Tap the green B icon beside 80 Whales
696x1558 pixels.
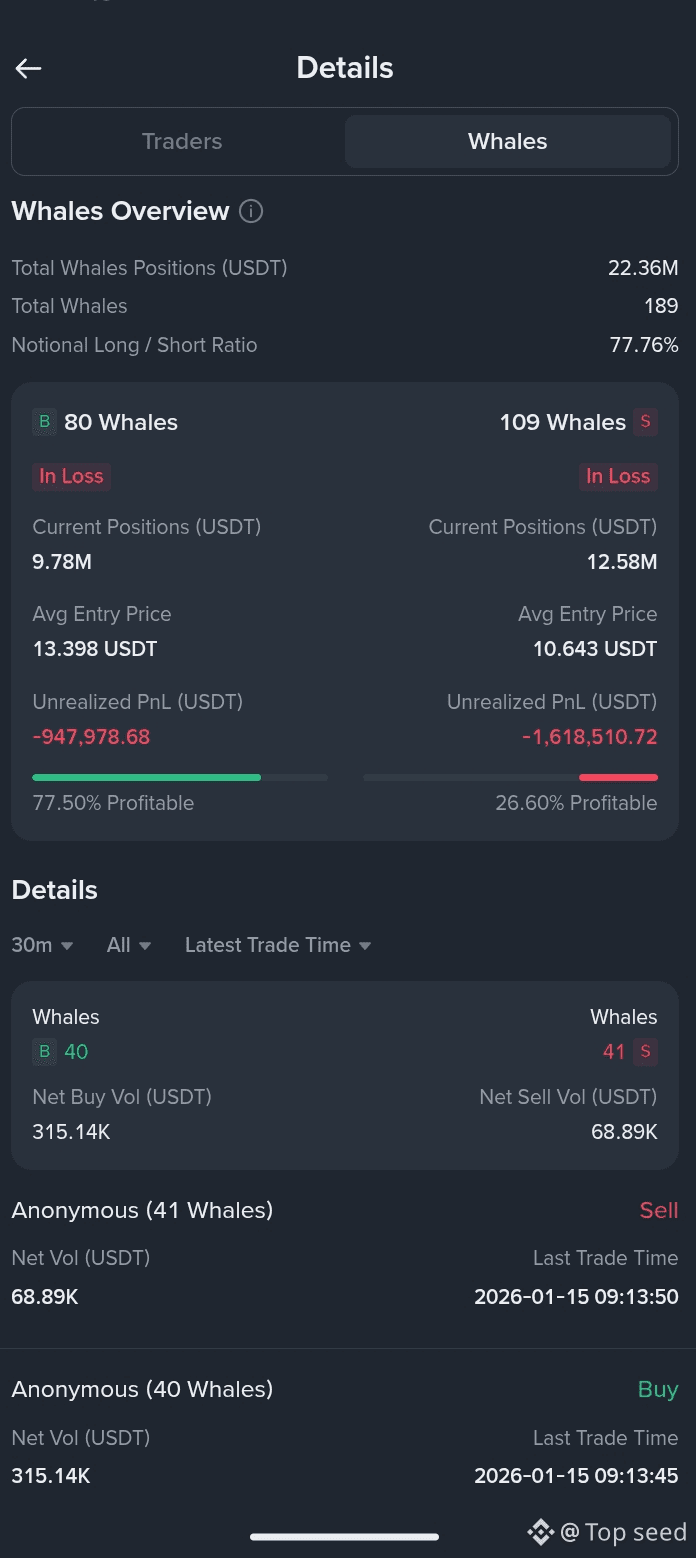(44, 422)
